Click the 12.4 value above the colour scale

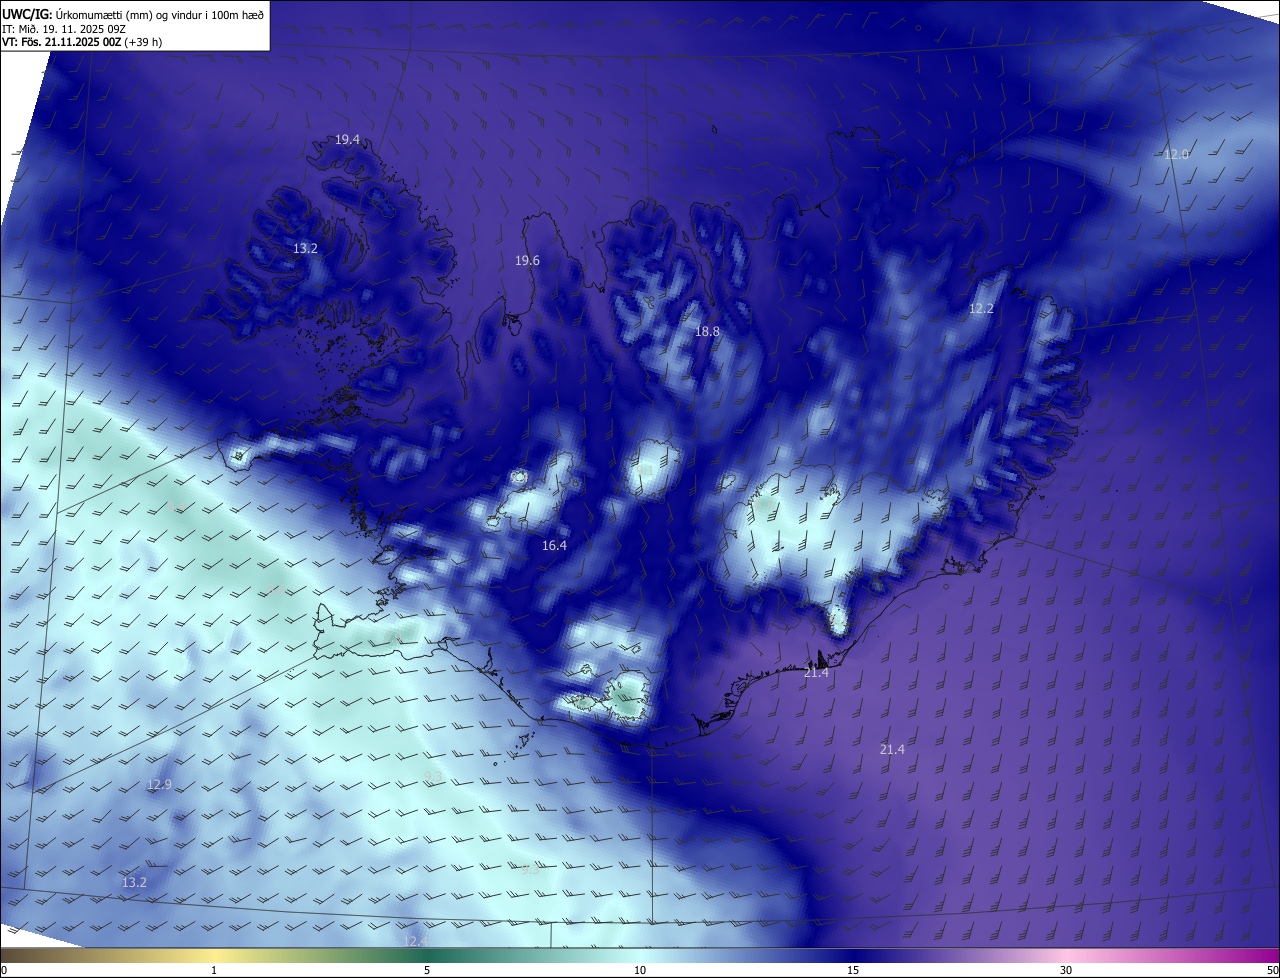point(415,941)
